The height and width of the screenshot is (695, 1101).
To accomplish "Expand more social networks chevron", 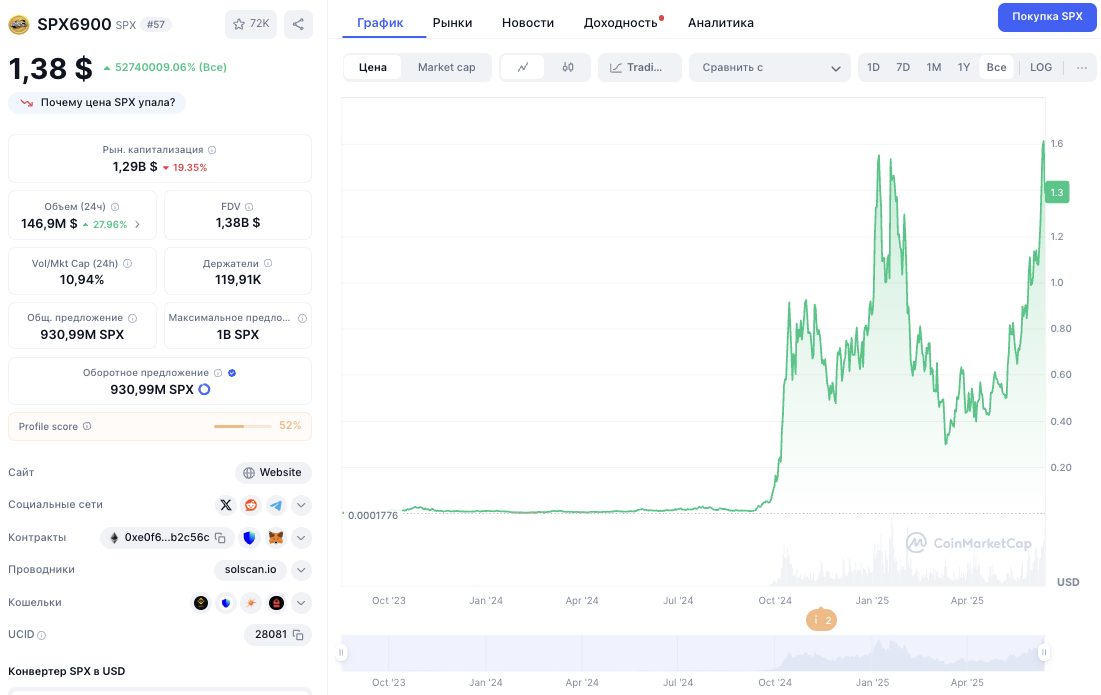I will pyautogui.click(x=301, y=505).
